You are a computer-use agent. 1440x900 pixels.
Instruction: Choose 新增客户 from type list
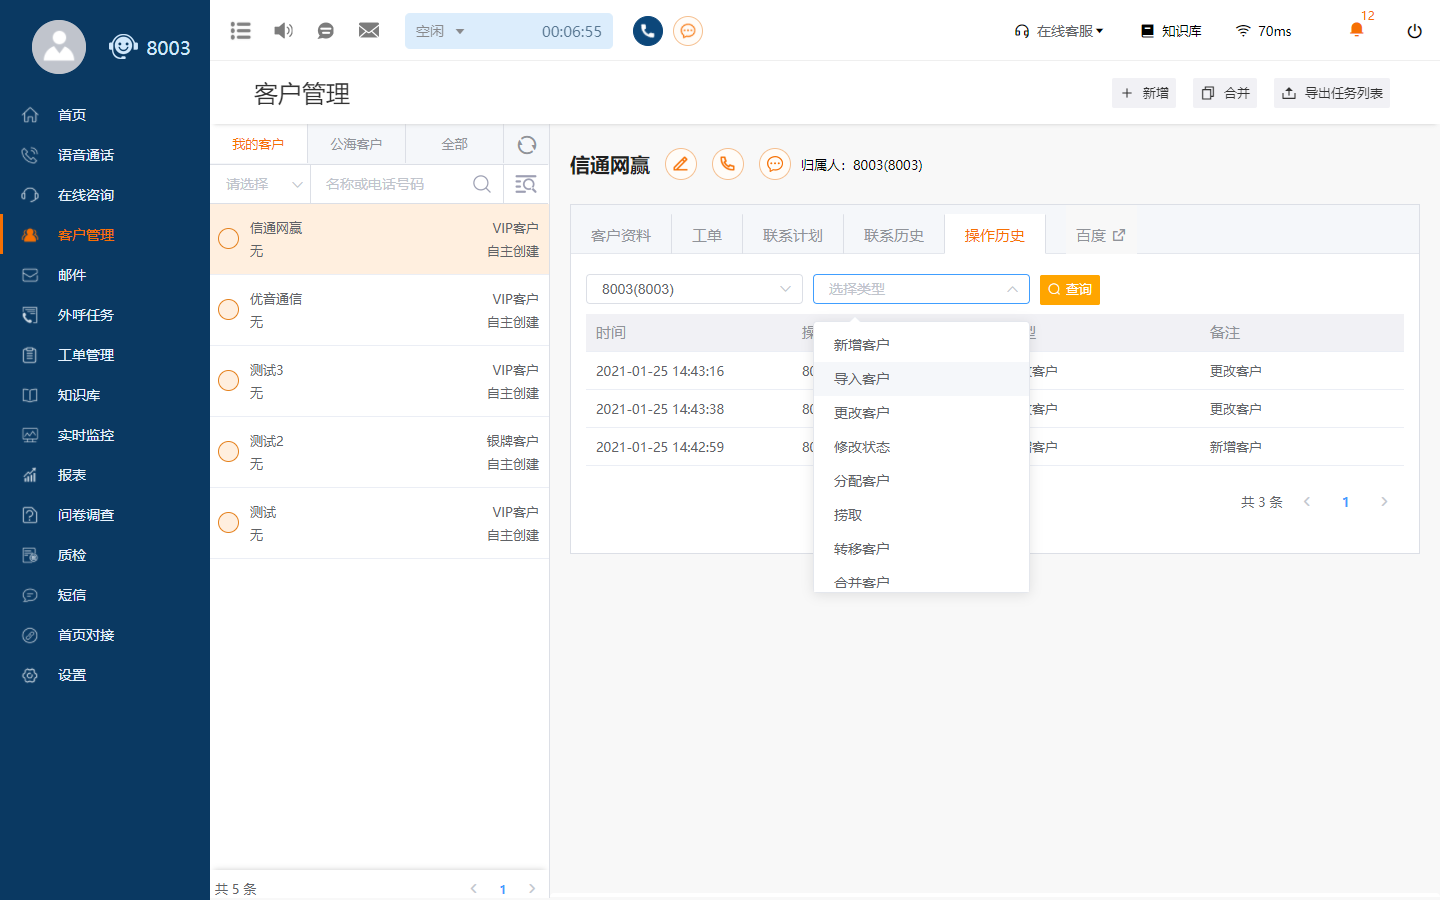point(921,345)
